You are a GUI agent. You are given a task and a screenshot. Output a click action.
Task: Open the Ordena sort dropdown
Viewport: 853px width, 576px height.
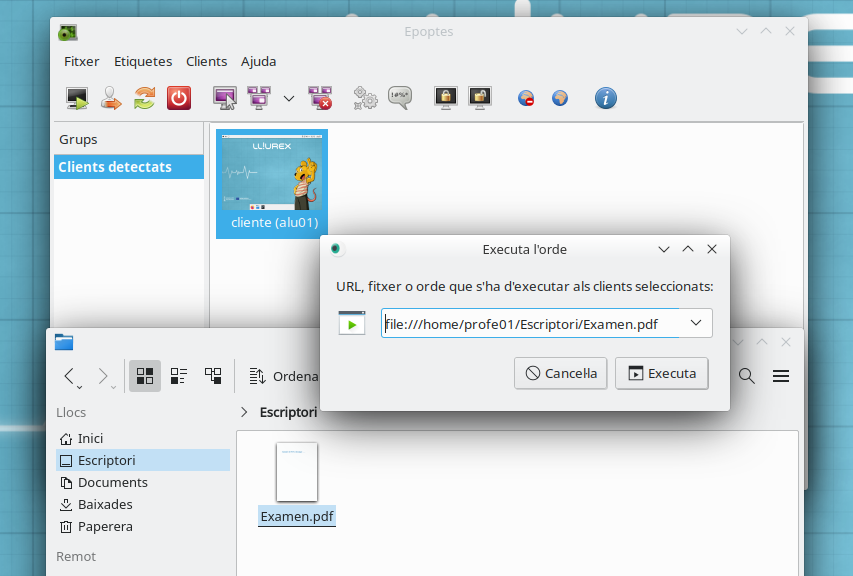[284, 376]
